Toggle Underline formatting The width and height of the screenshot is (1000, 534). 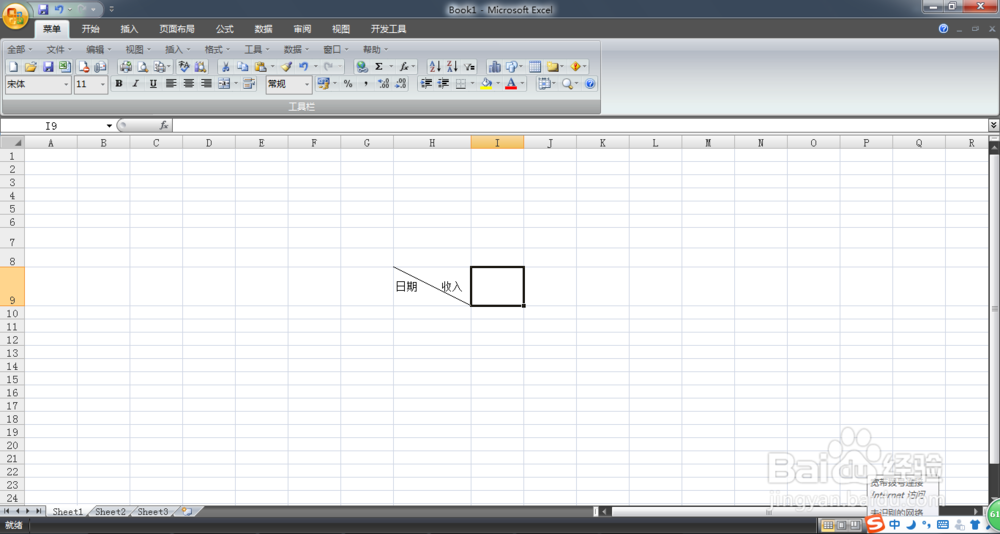point(153,84)
